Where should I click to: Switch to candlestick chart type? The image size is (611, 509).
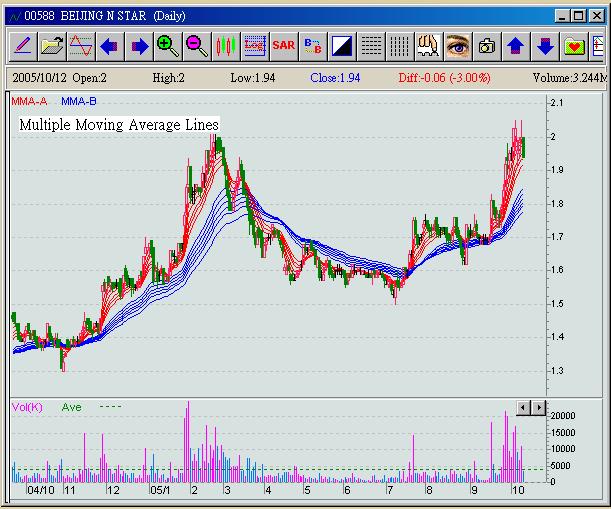coord(225,46)
